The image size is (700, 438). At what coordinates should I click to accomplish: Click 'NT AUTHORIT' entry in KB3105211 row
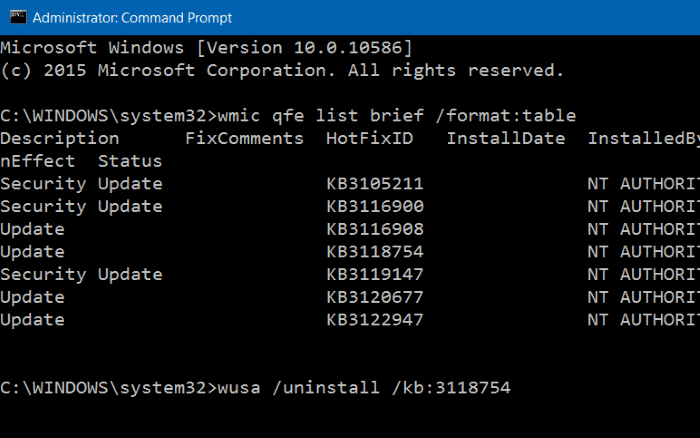(x=644, y=184)
